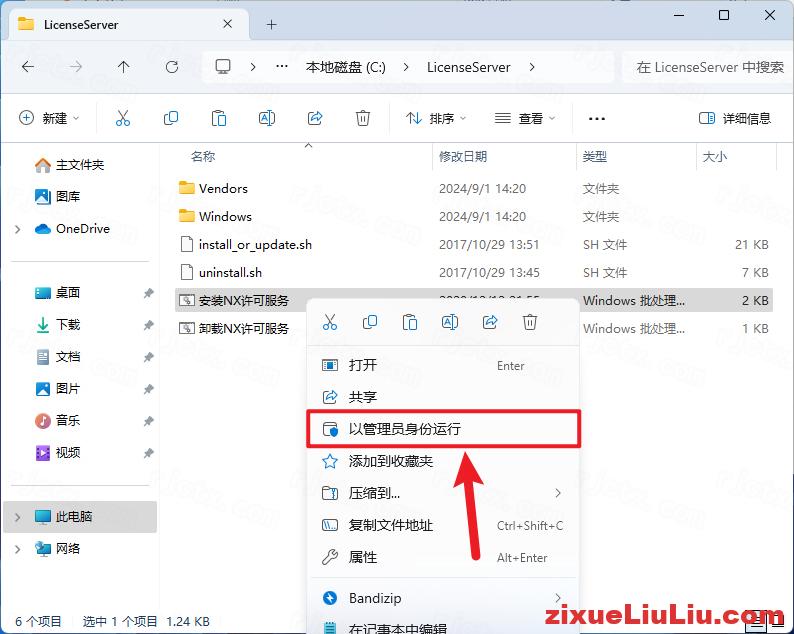Image resolution: width=794 pixels, height=634 pixels.
Task: Sort by the 修改日期 column header
Action: (x=463, y=156)
